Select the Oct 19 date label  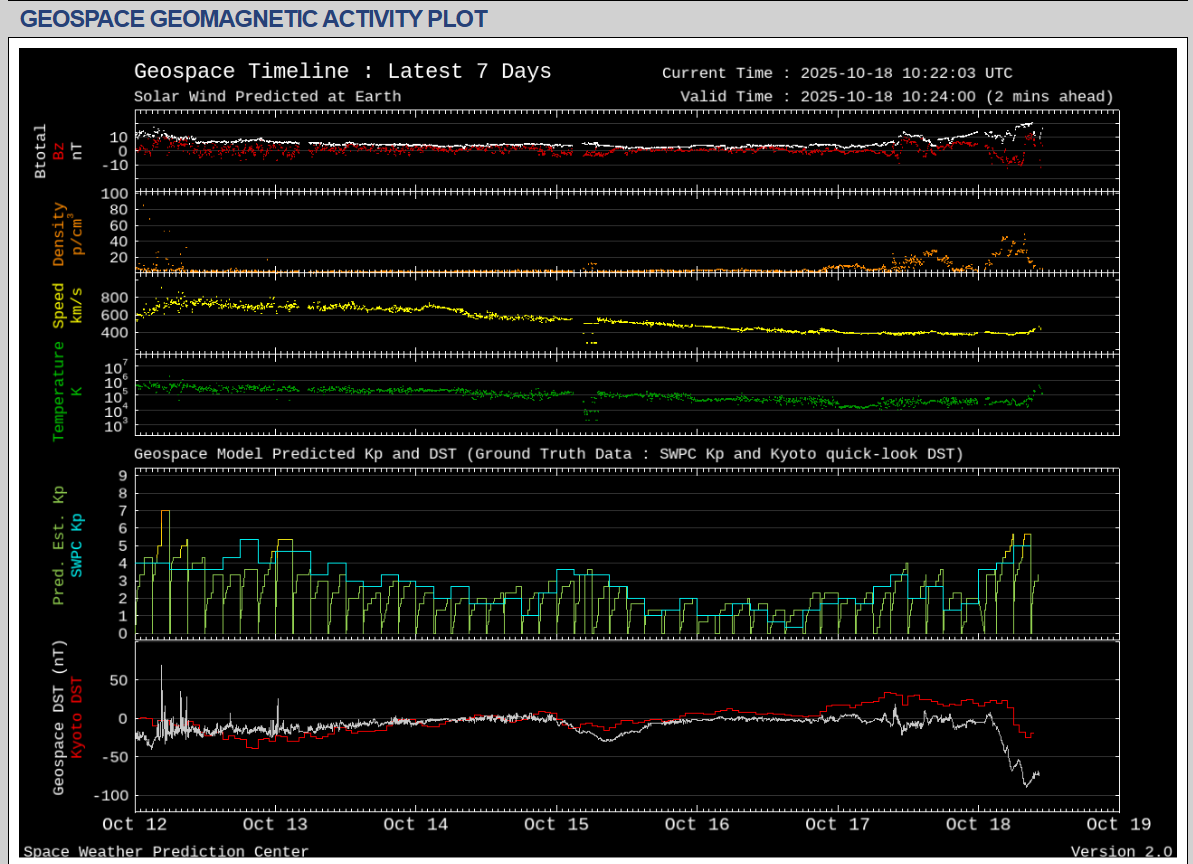point(1119,824)
